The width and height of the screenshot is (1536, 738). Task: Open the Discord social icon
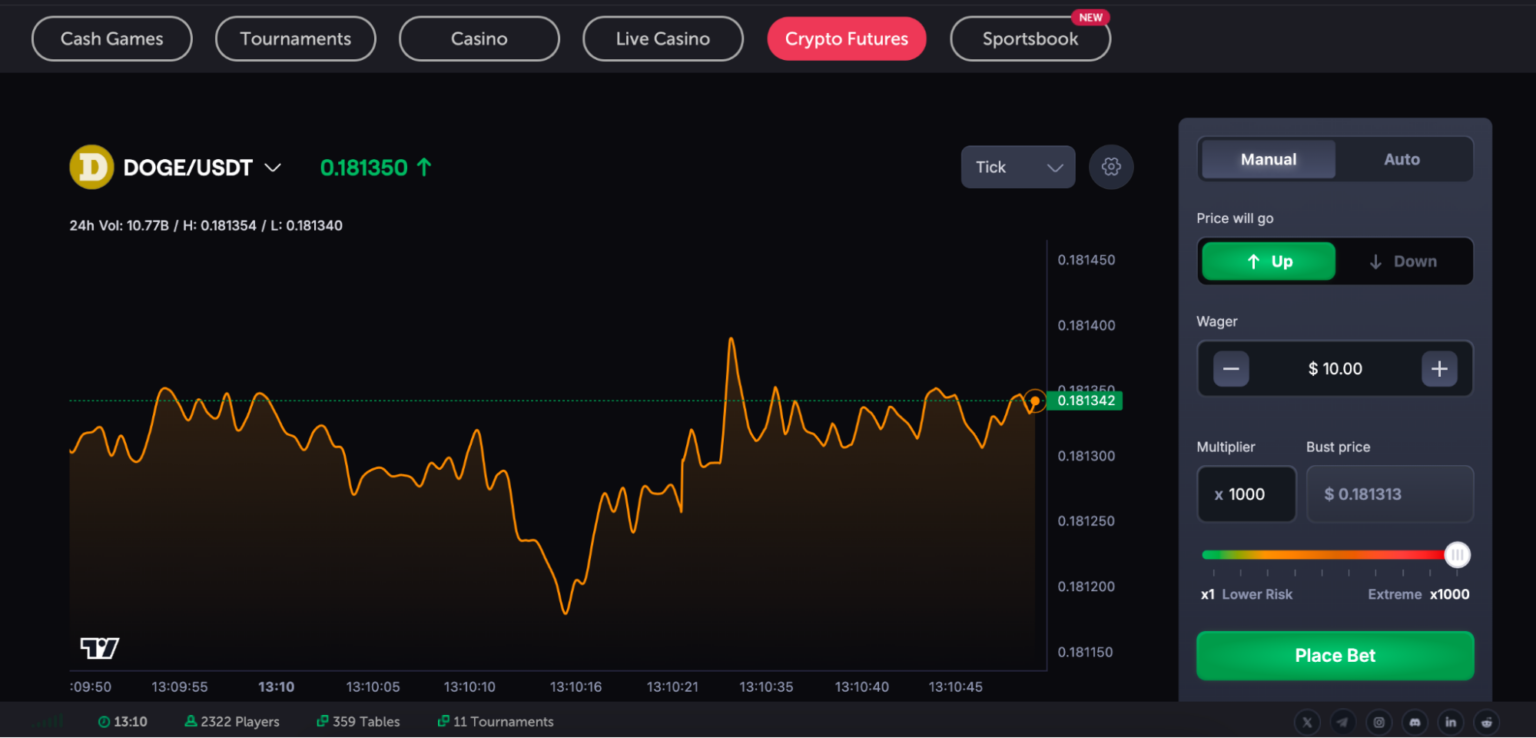[1415, 722]
